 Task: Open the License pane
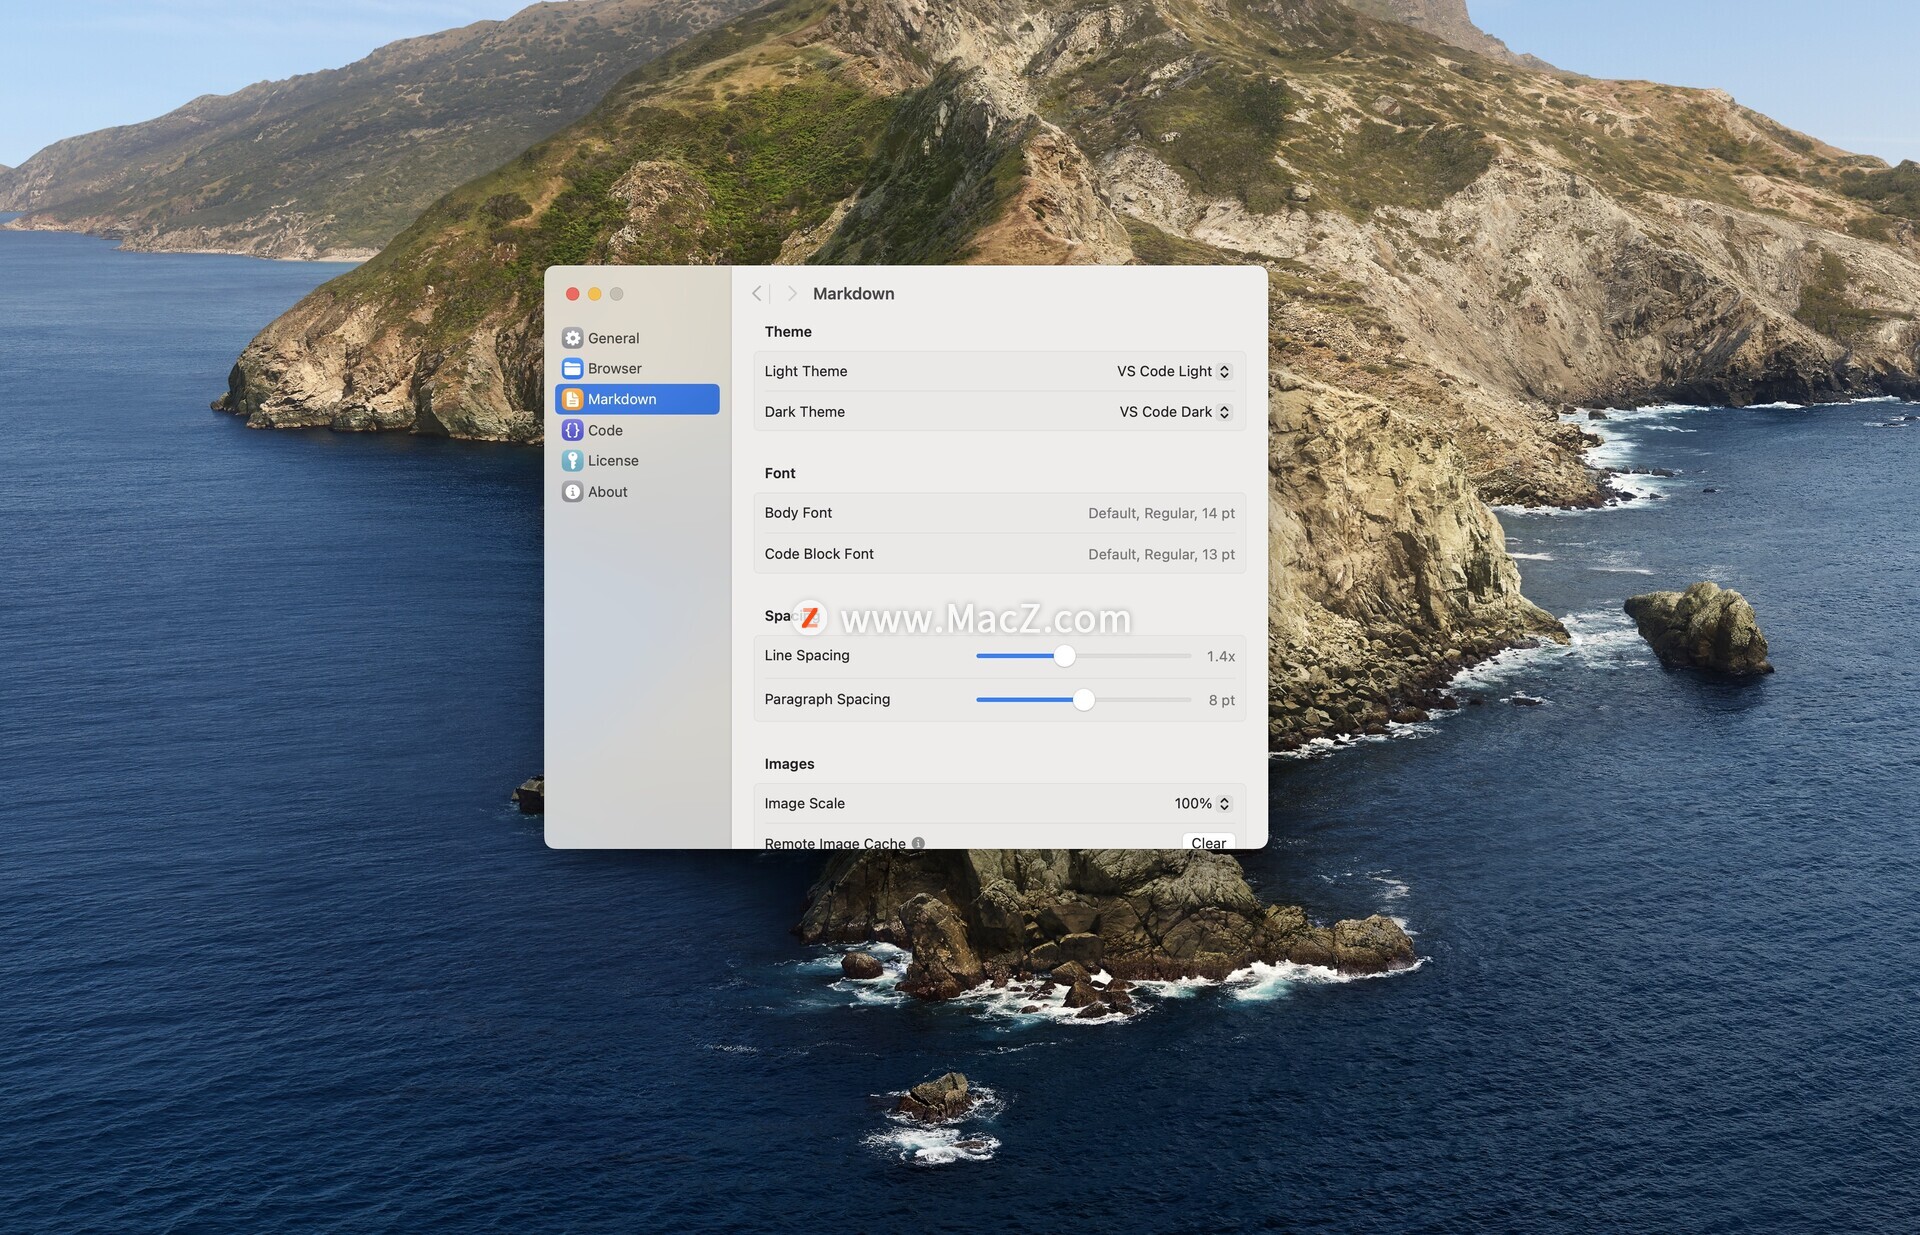pyautogui.click(x=637, y=460)
